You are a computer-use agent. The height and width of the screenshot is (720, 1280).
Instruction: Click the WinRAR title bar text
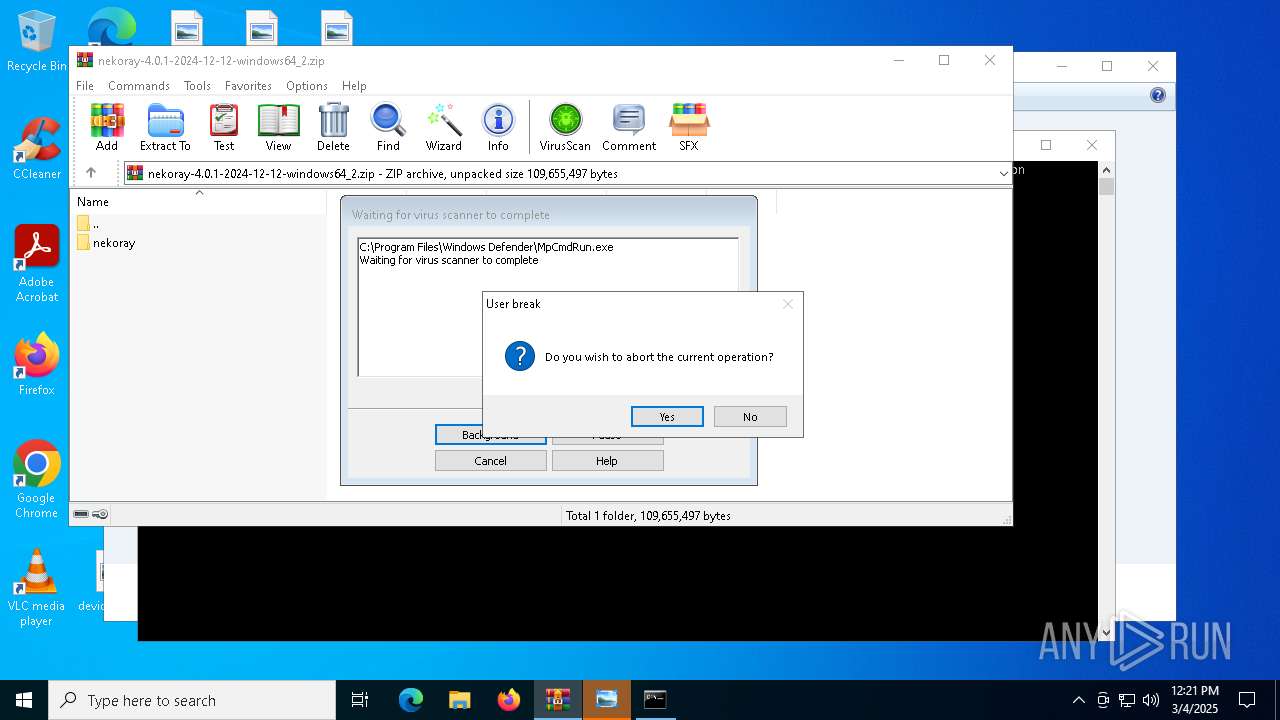[211, 61]
